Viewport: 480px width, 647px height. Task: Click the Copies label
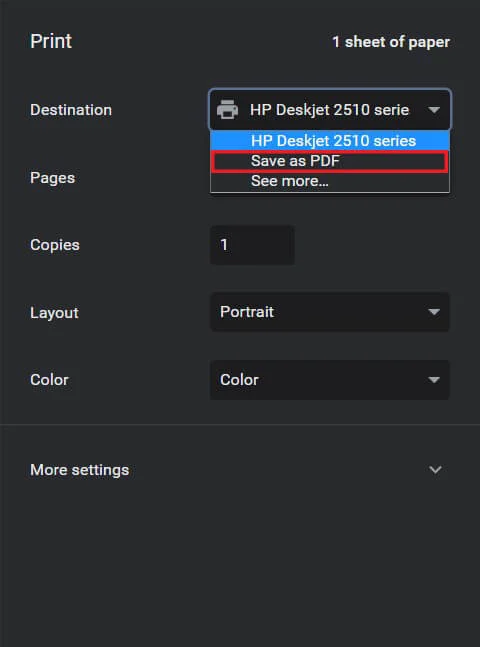click(54, 245)
